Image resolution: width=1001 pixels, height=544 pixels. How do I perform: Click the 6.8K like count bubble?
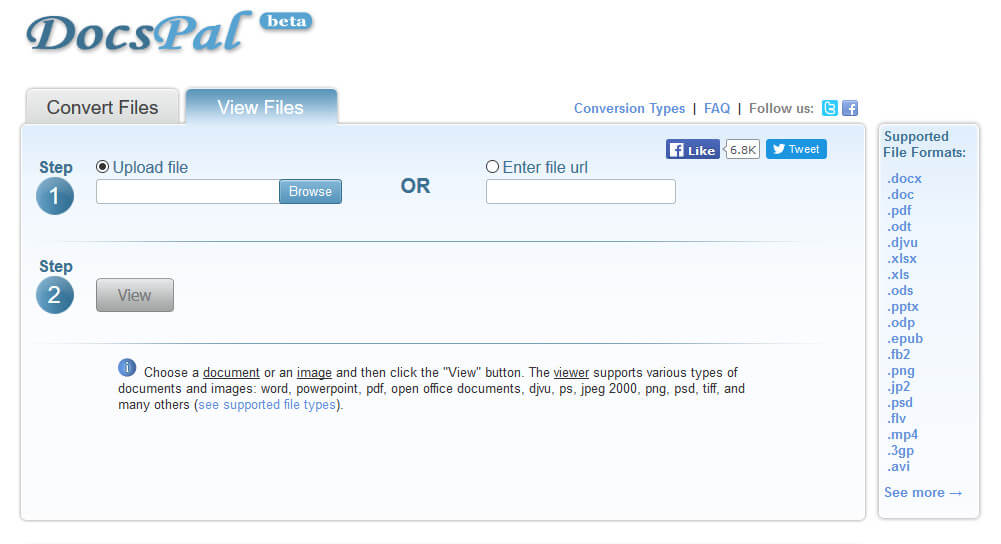(x=742, y=149)
